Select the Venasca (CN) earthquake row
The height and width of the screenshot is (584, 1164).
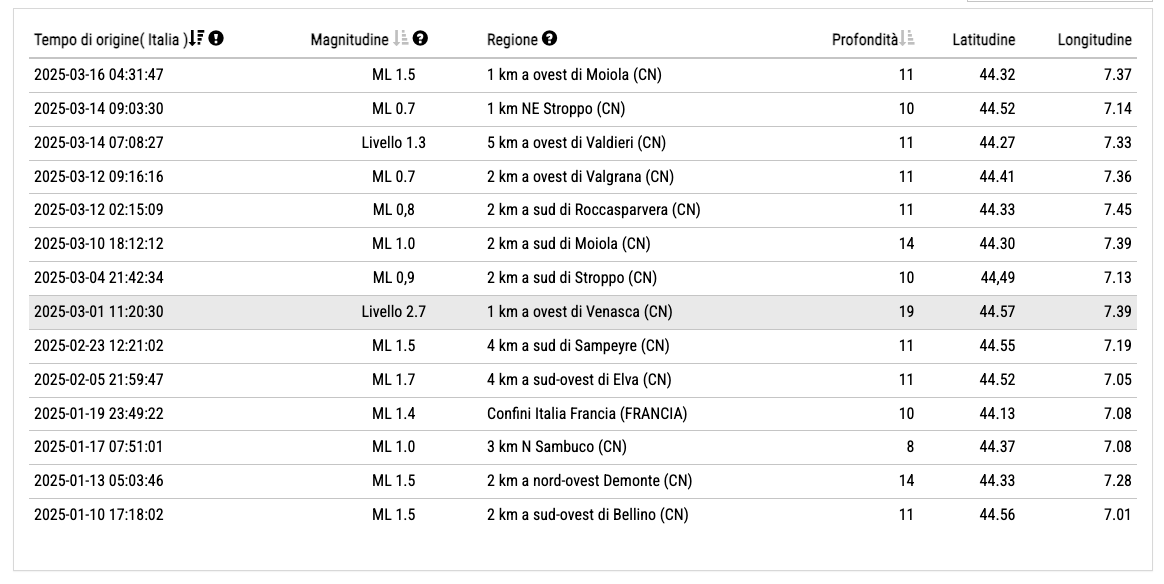point(579,312)
